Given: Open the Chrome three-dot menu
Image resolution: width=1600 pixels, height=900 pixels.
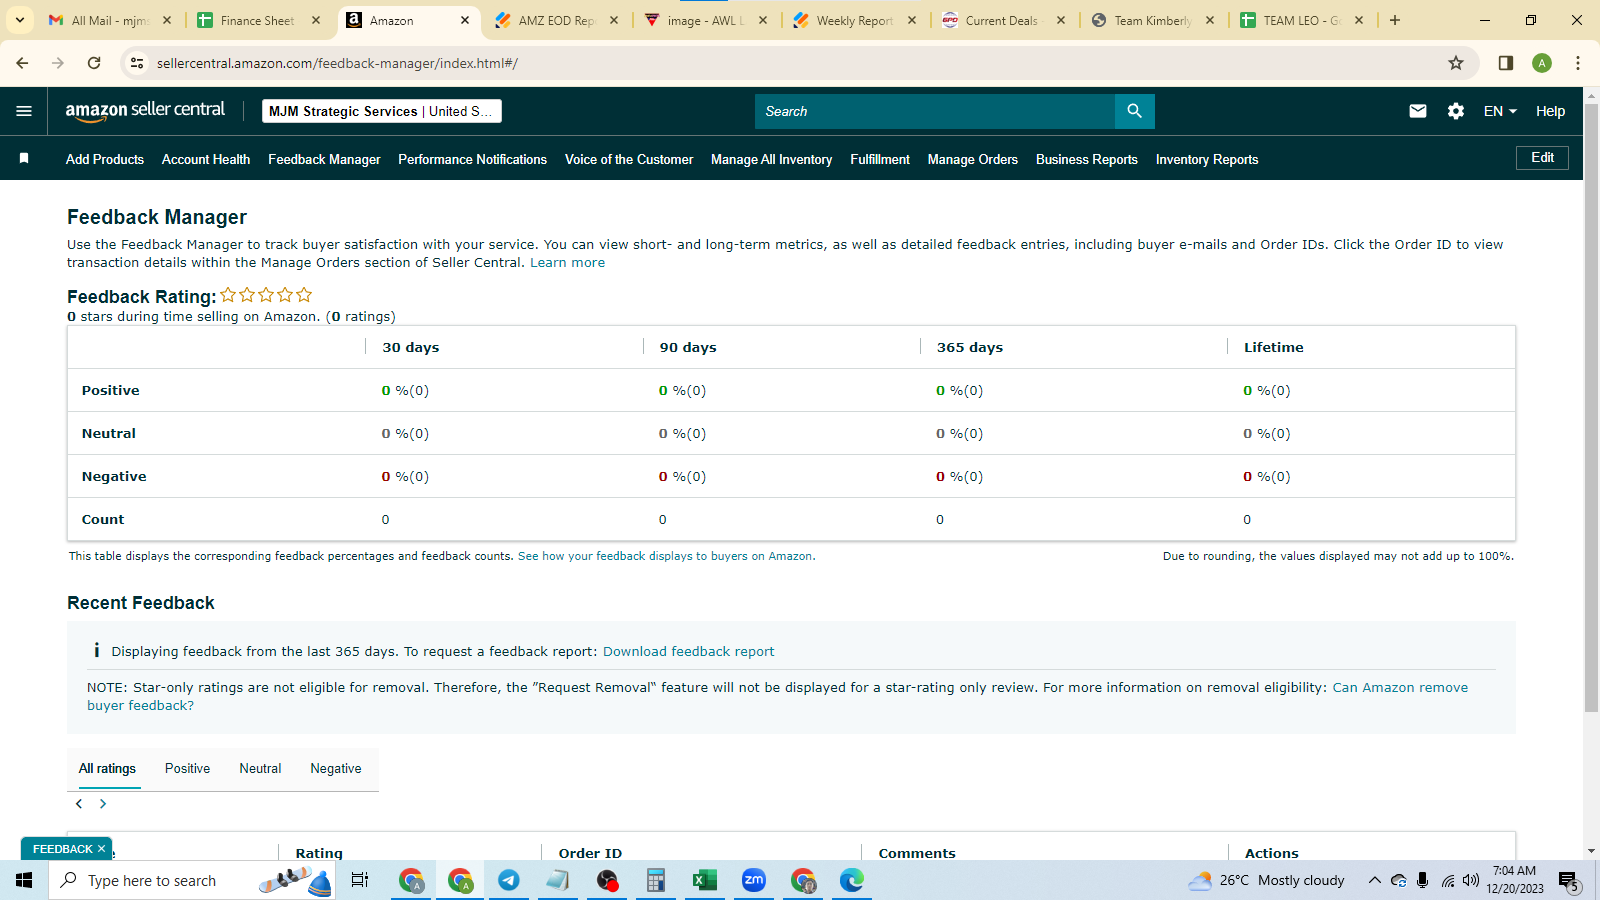Looking at the screenshot, I should pos(1578,63).
